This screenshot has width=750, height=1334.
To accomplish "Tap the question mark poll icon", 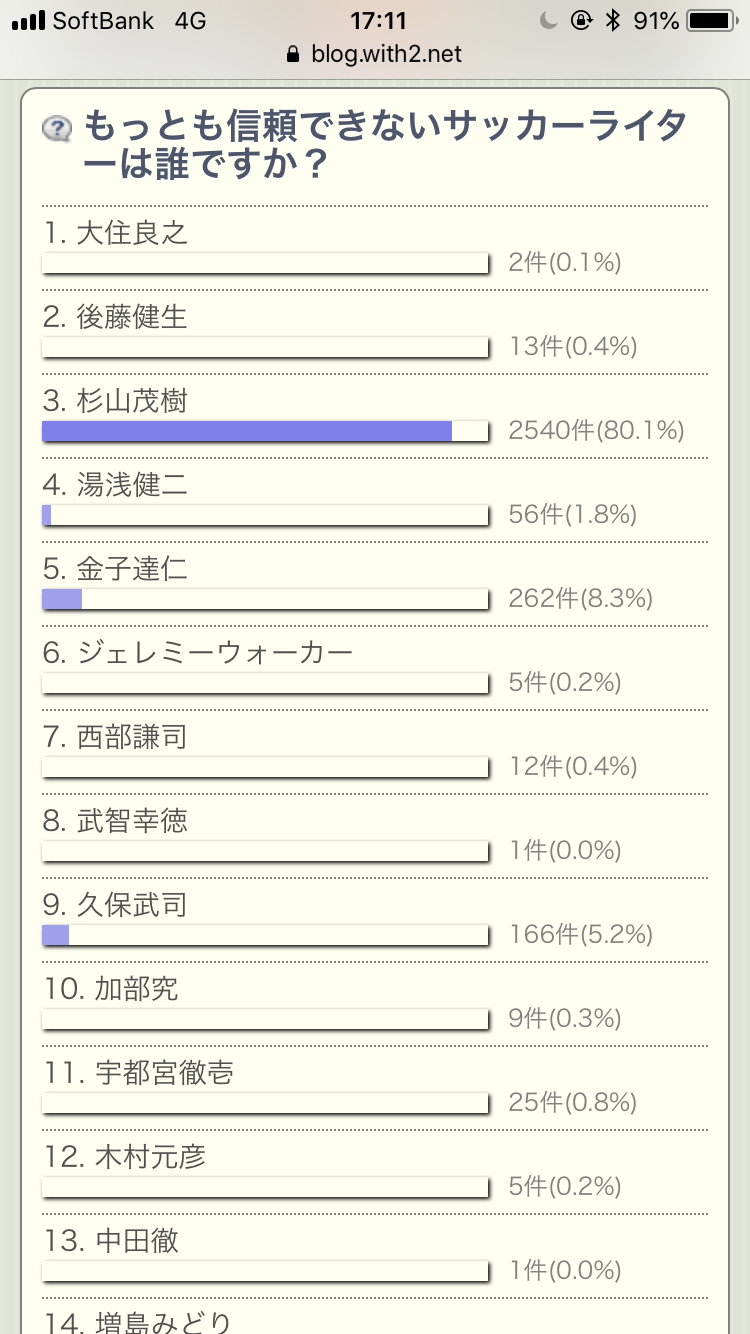I will pos(57,128).
